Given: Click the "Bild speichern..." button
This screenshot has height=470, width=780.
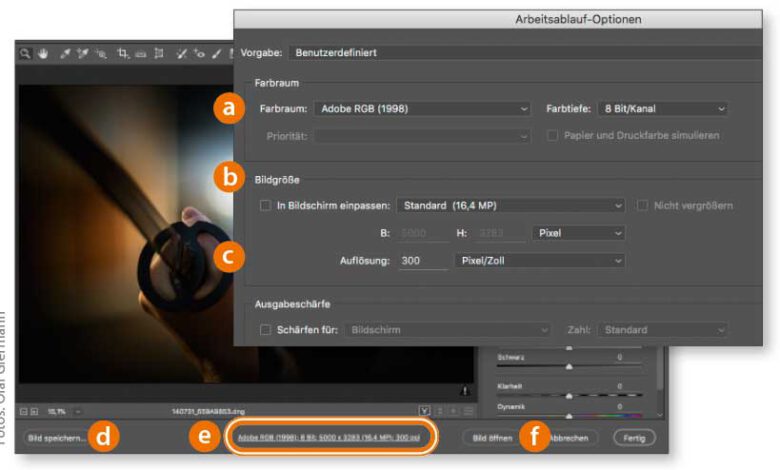Looking at the screenshot, I should pyautogui.click(x=57, y=438).
